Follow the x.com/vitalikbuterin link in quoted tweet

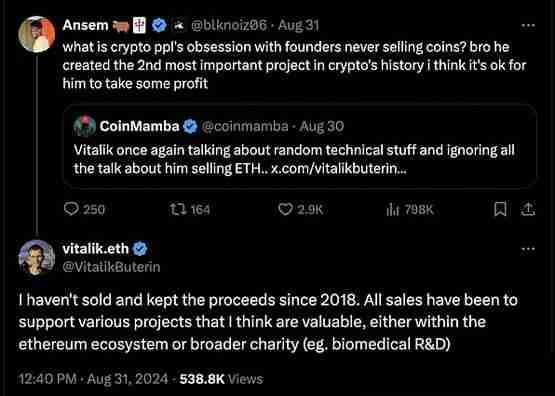pos(338,169)
